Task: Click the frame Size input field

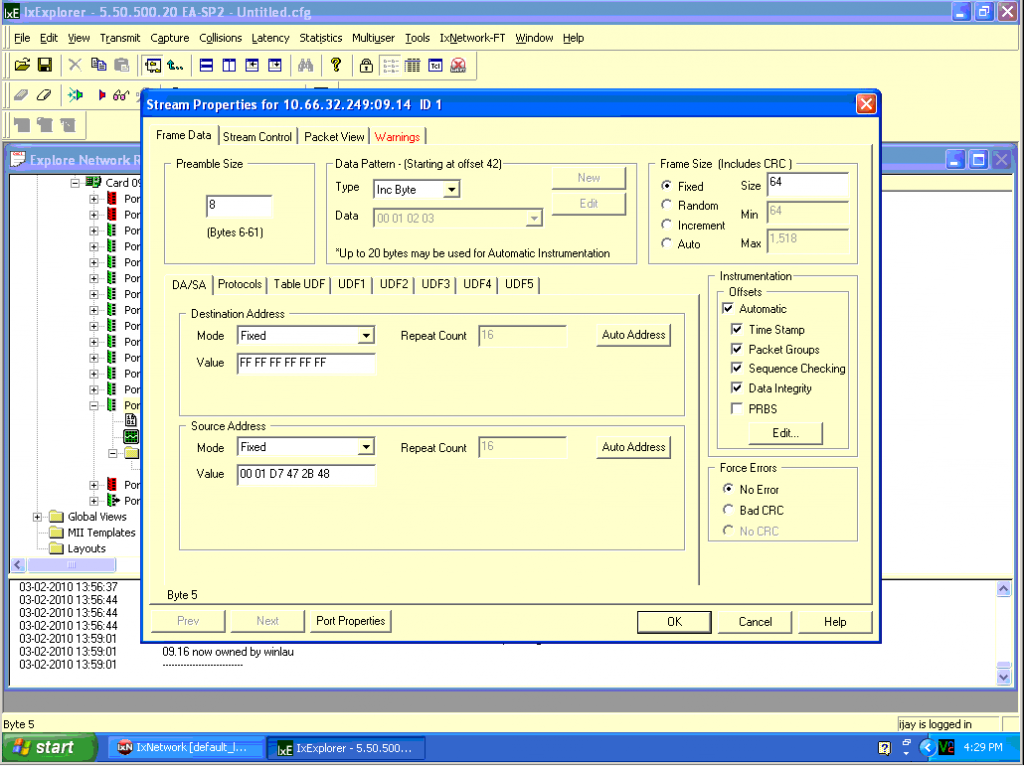Action: (808, 185)
